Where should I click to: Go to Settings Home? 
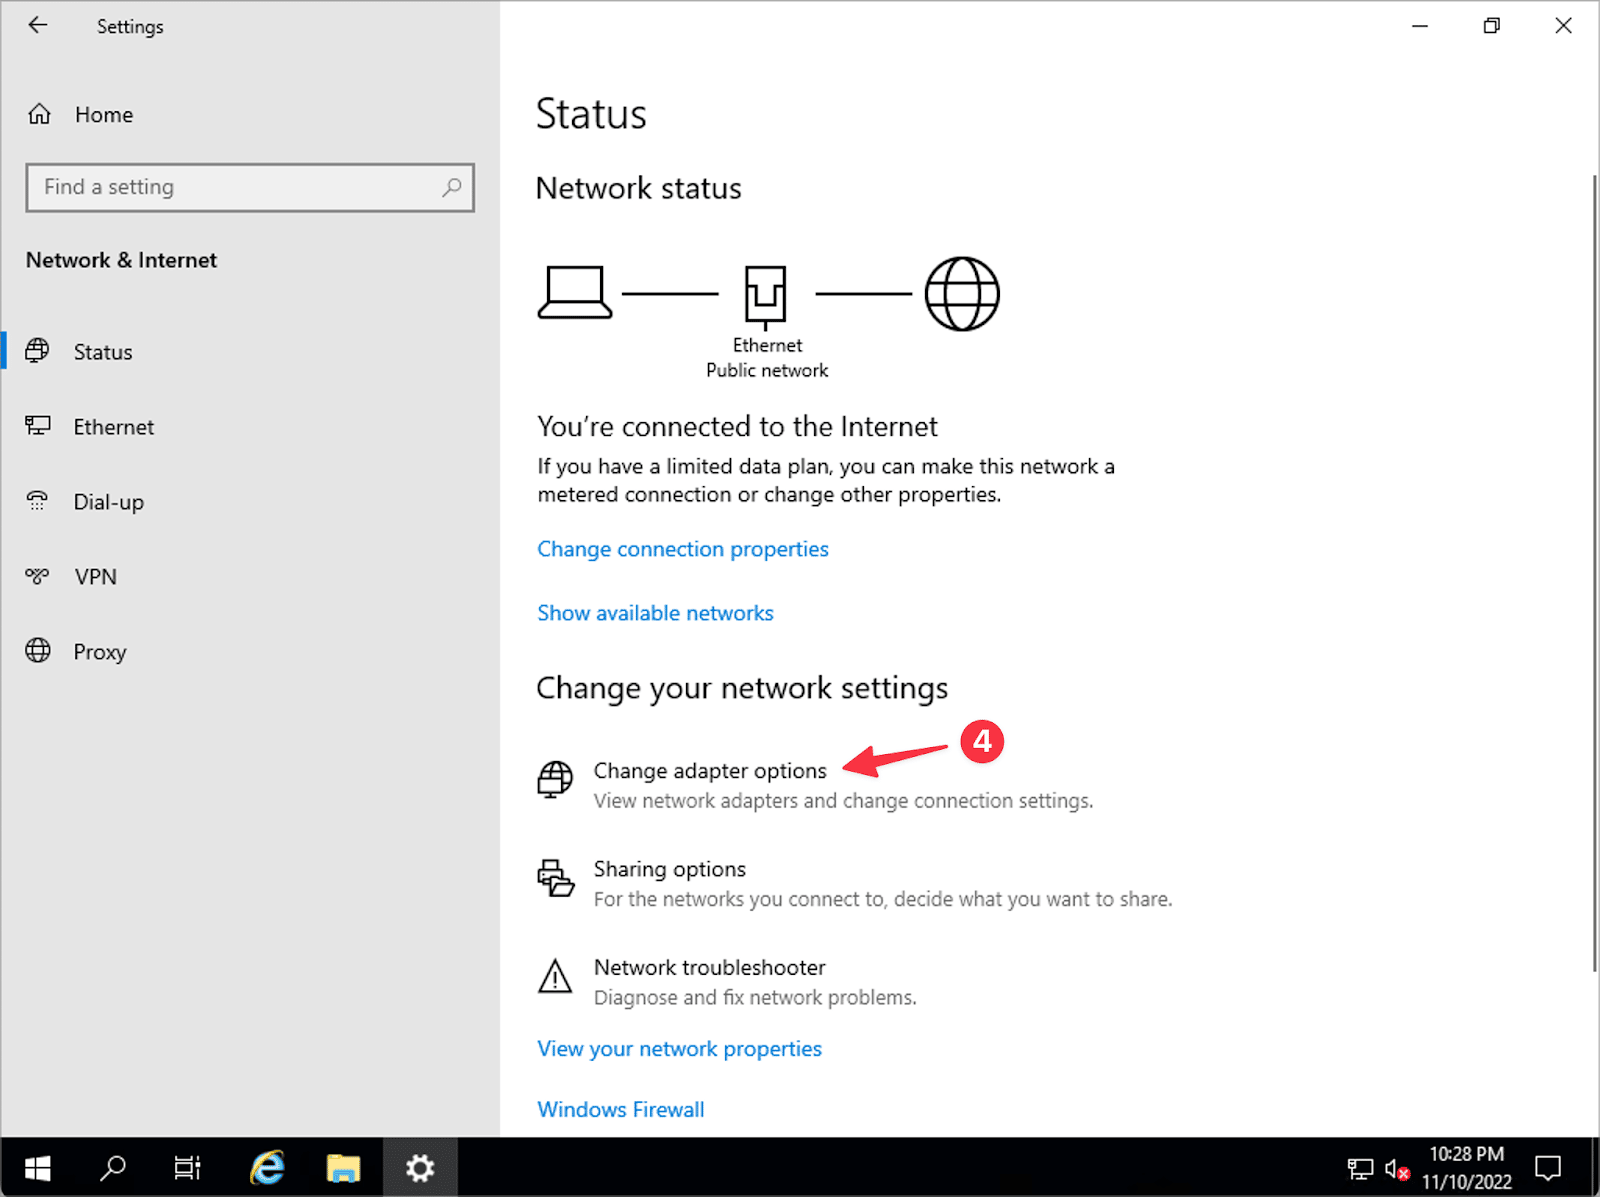[x=103, y=115]
